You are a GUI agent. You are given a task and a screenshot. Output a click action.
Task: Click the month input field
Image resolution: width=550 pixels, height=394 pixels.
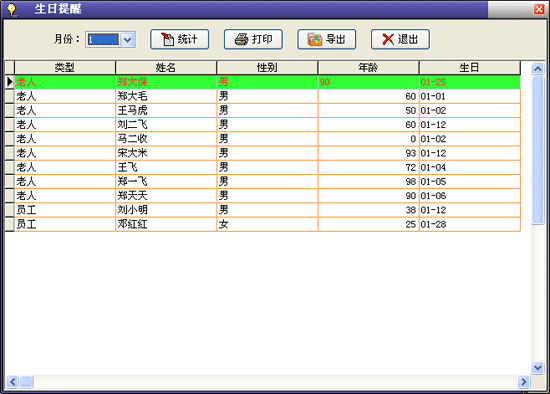(x=103, y=40)
